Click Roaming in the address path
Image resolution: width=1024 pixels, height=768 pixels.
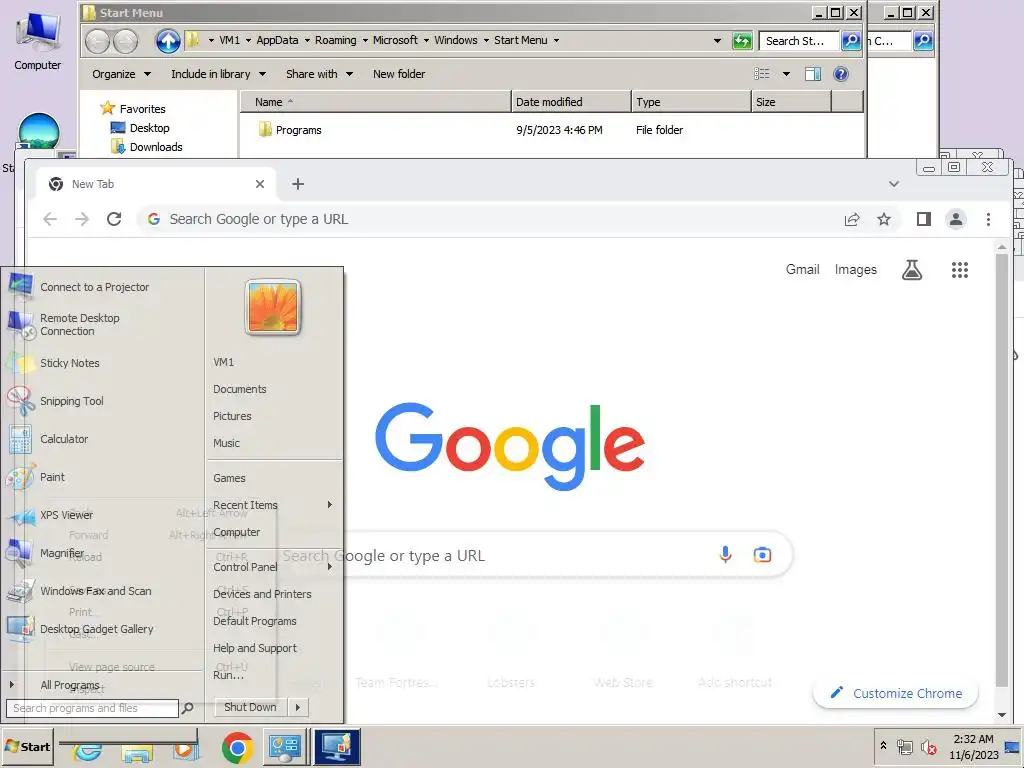point(336,40)
